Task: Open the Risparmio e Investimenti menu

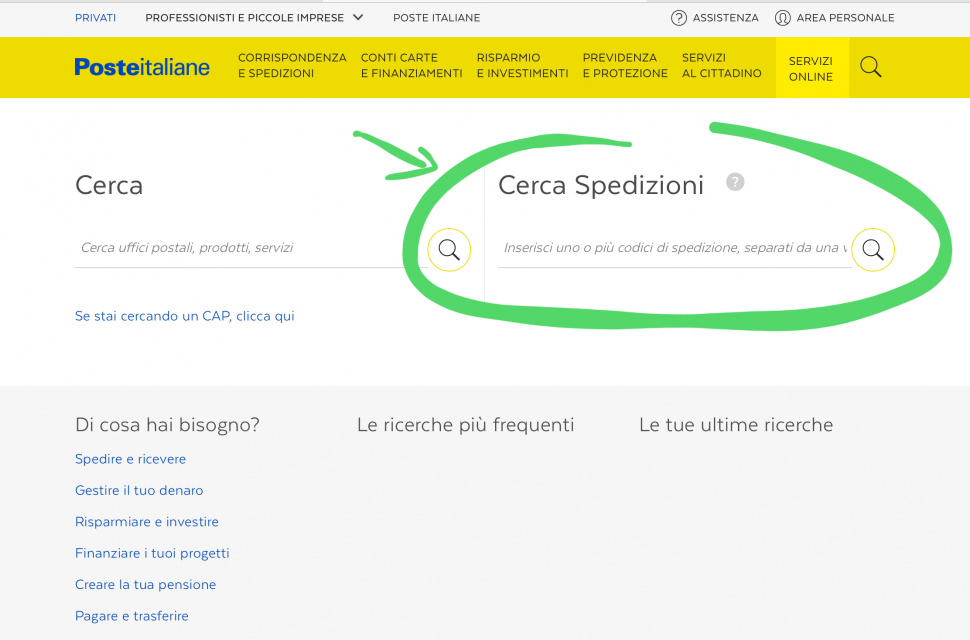Action: 522,66
